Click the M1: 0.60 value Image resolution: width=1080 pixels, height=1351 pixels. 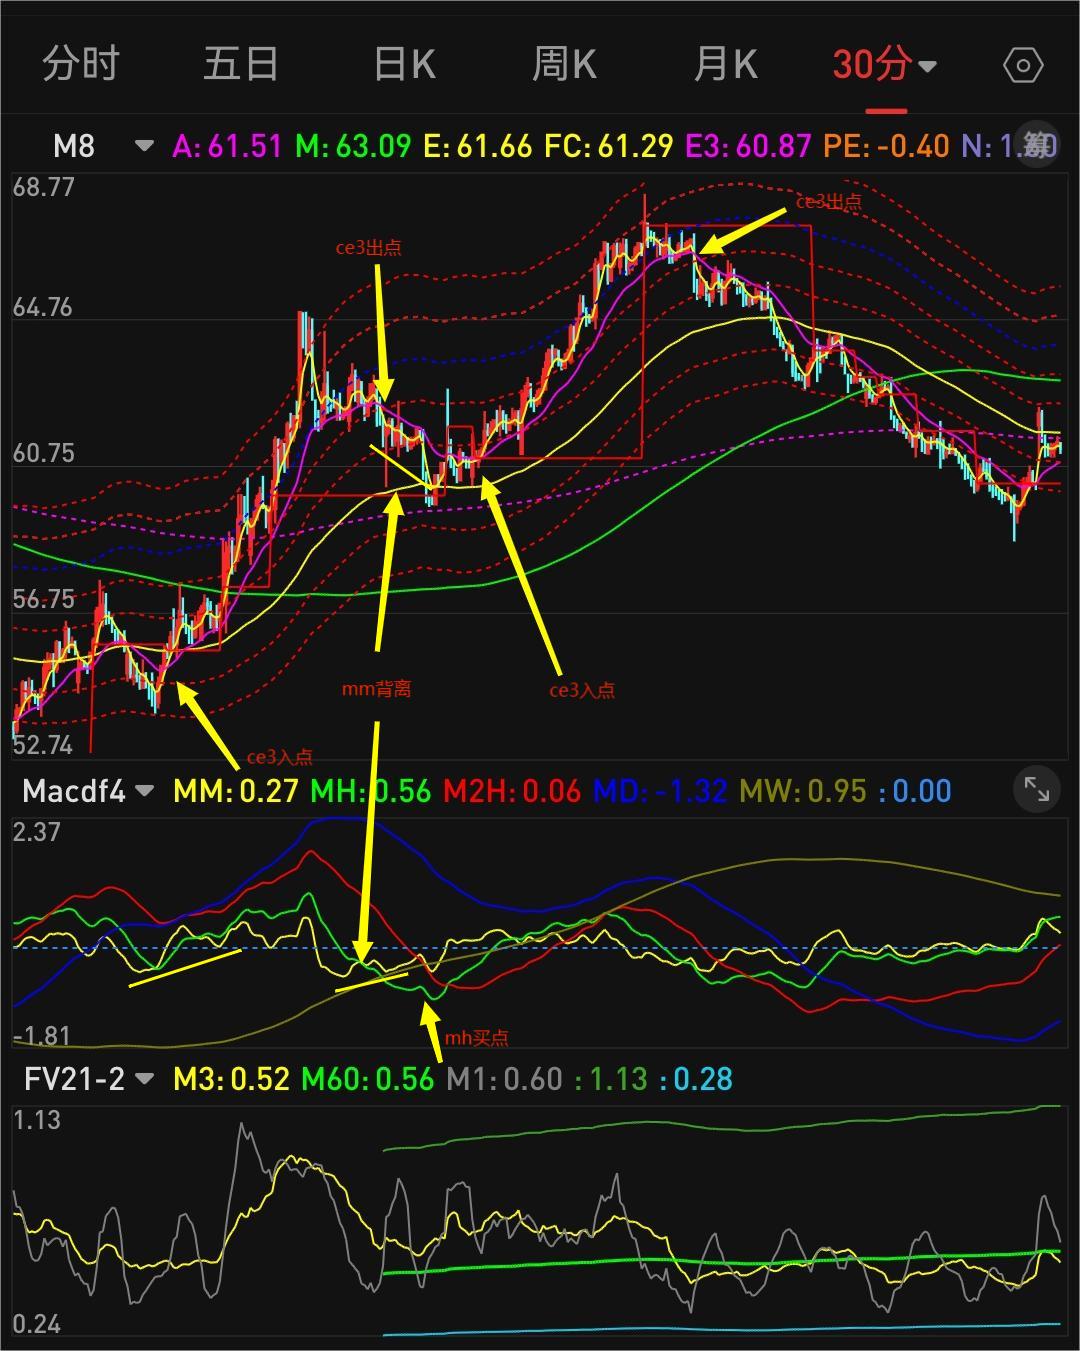504,1079
